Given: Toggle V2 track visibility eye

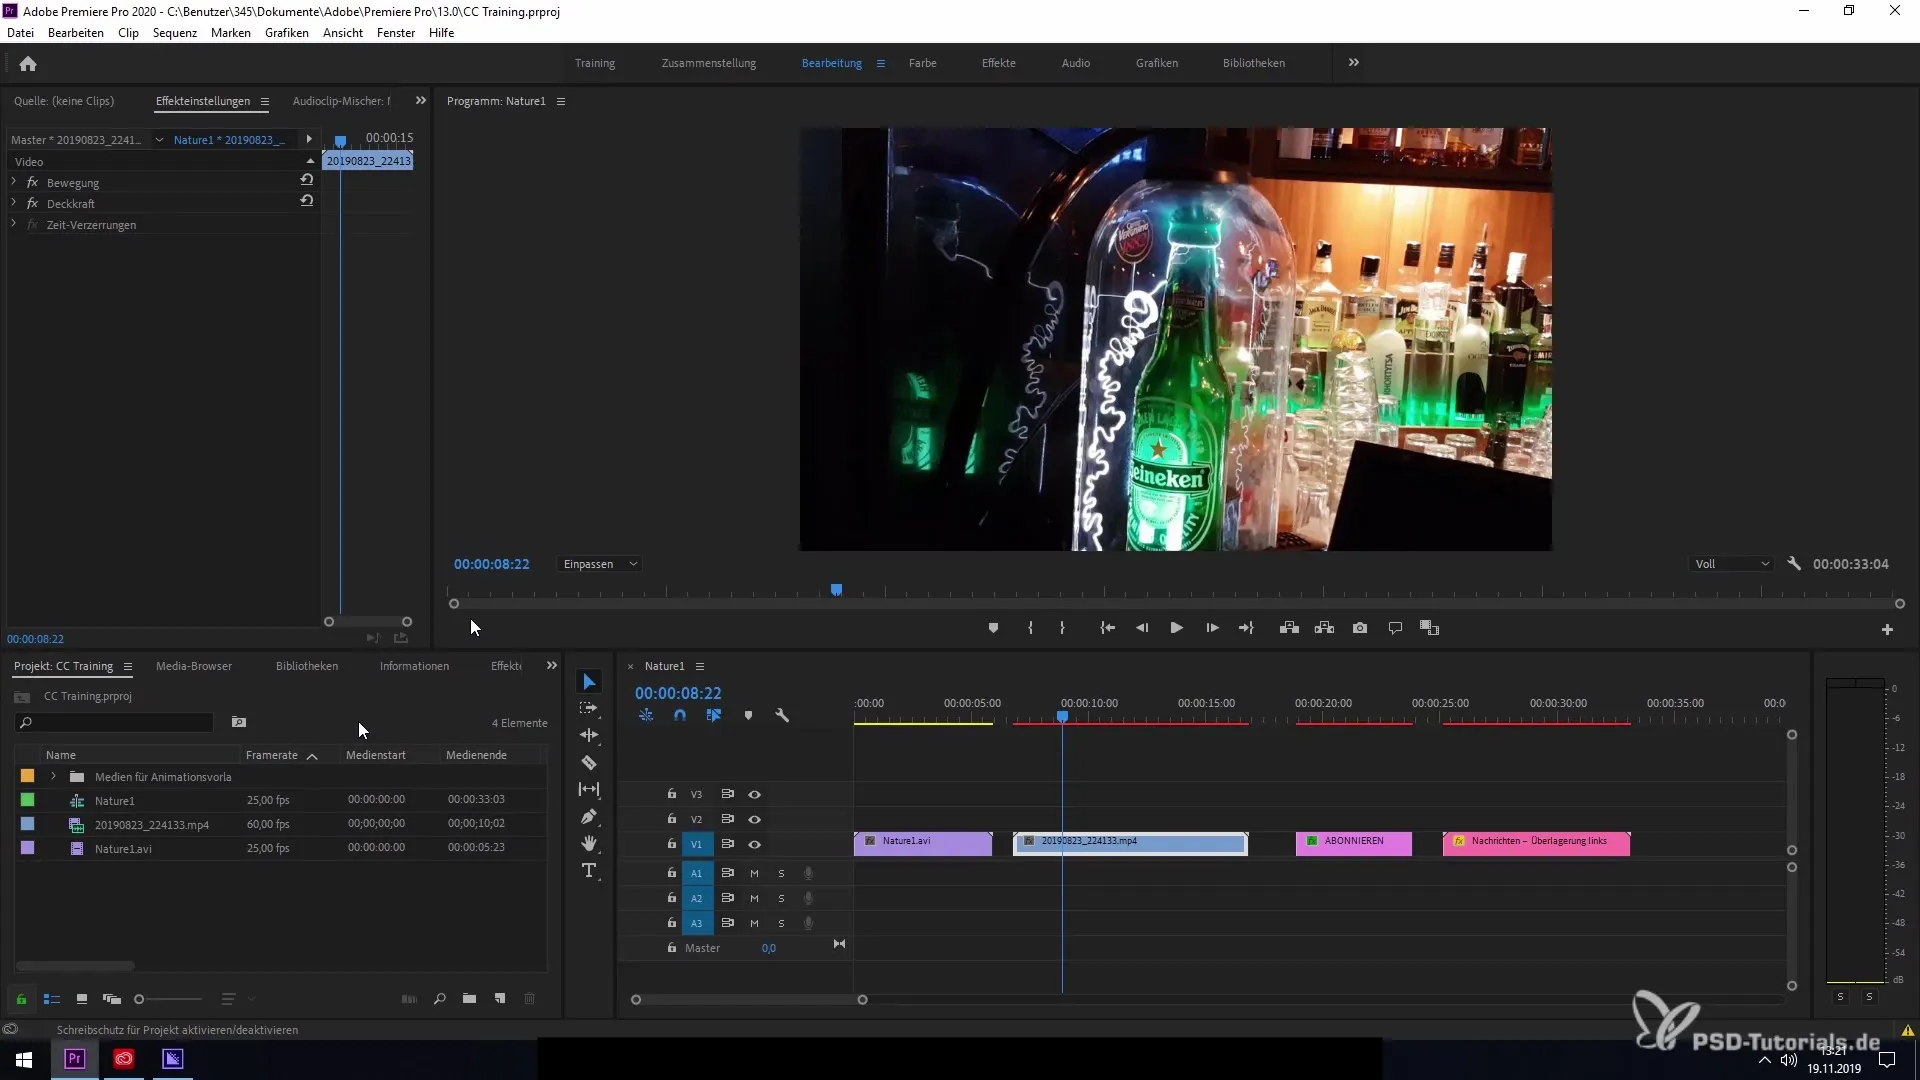Looking at the screenshot, I should 755,820.
